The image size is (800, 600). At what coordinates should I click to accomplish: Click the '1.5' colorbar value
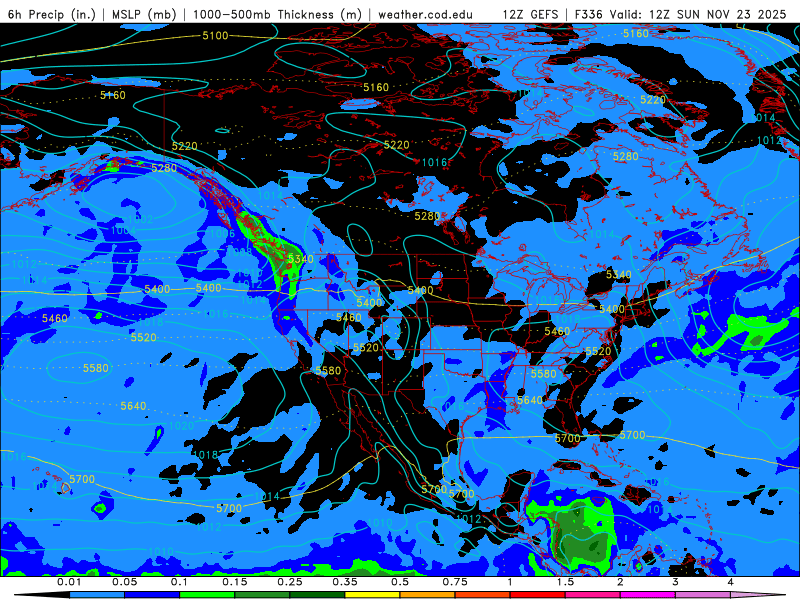565,582
